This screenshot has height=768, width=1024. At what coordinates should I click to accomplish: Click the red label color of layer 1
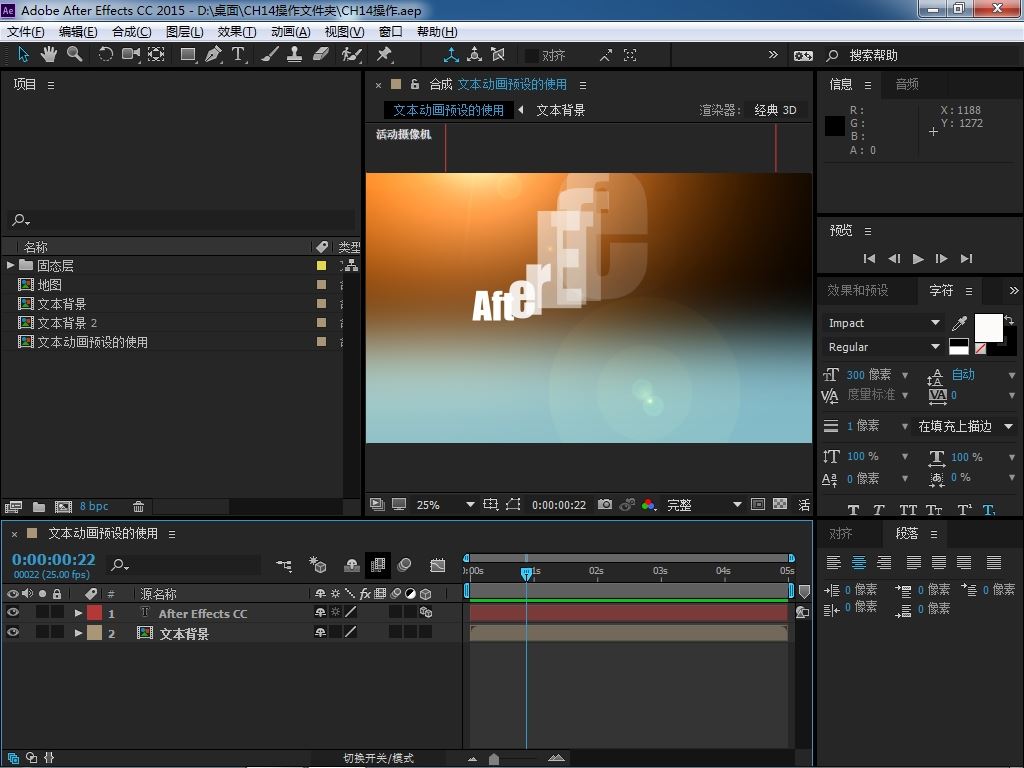point(95,613)
